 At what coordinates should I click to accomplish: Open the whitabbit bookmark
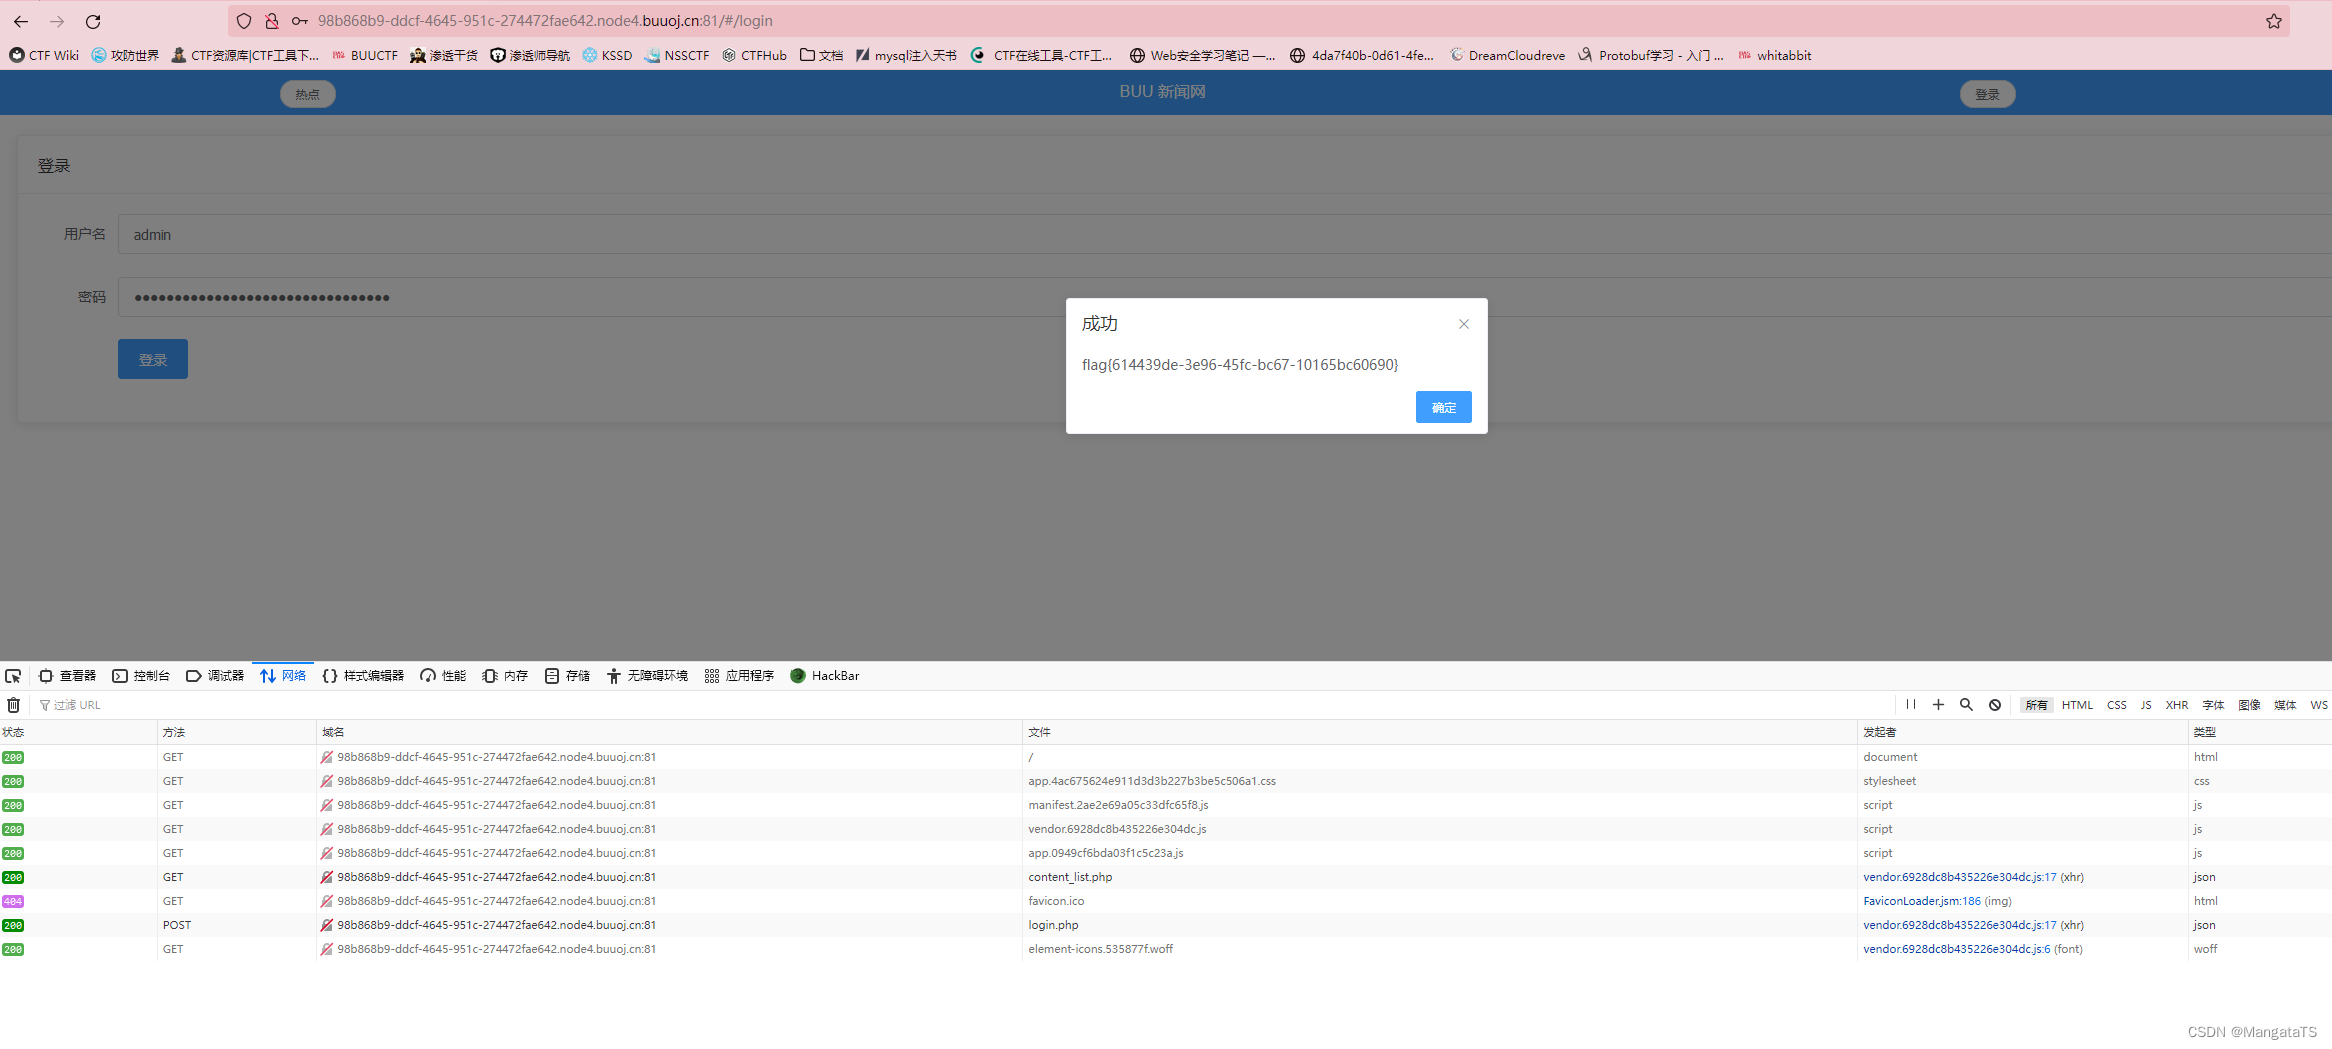click(x=1775, y=56)
